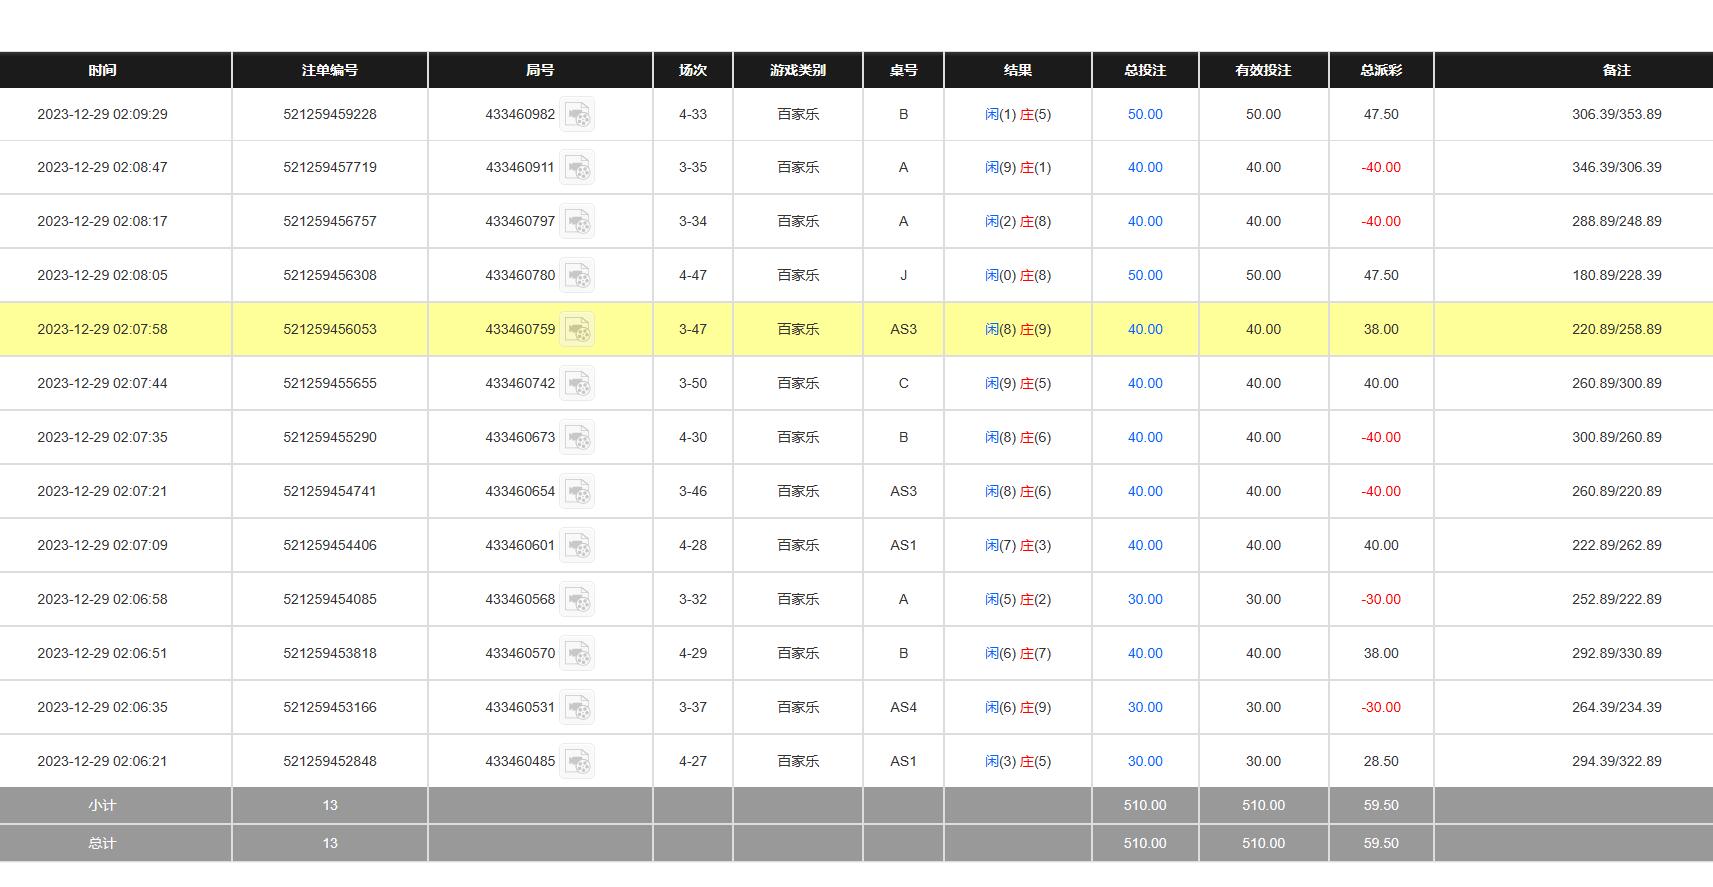The image size is (1713, 887).
Task: Click video replay icon for 433460654
Action: click(577, 492)
